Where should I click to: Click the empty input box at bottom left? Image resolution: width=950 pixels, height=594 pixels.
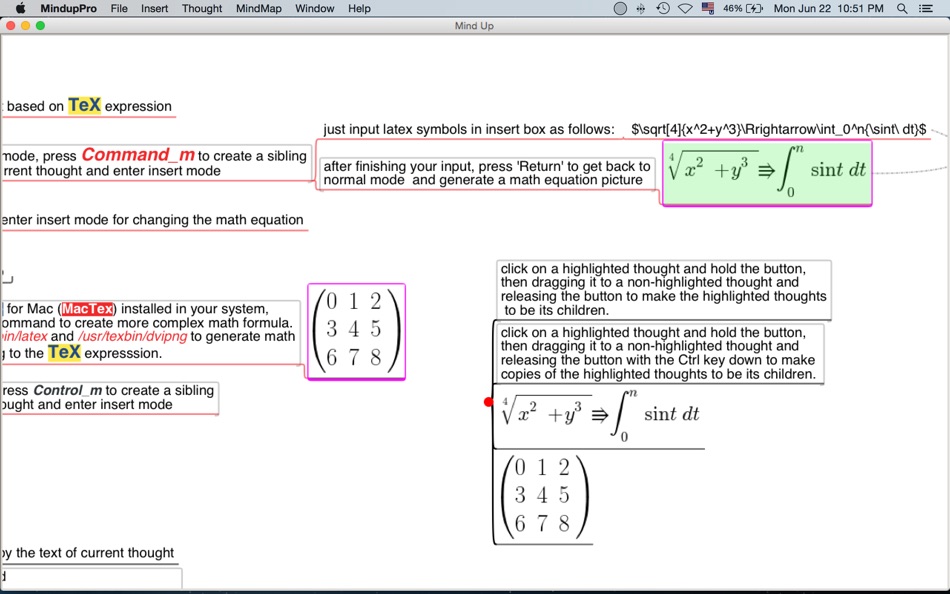(x=91, y=577)
